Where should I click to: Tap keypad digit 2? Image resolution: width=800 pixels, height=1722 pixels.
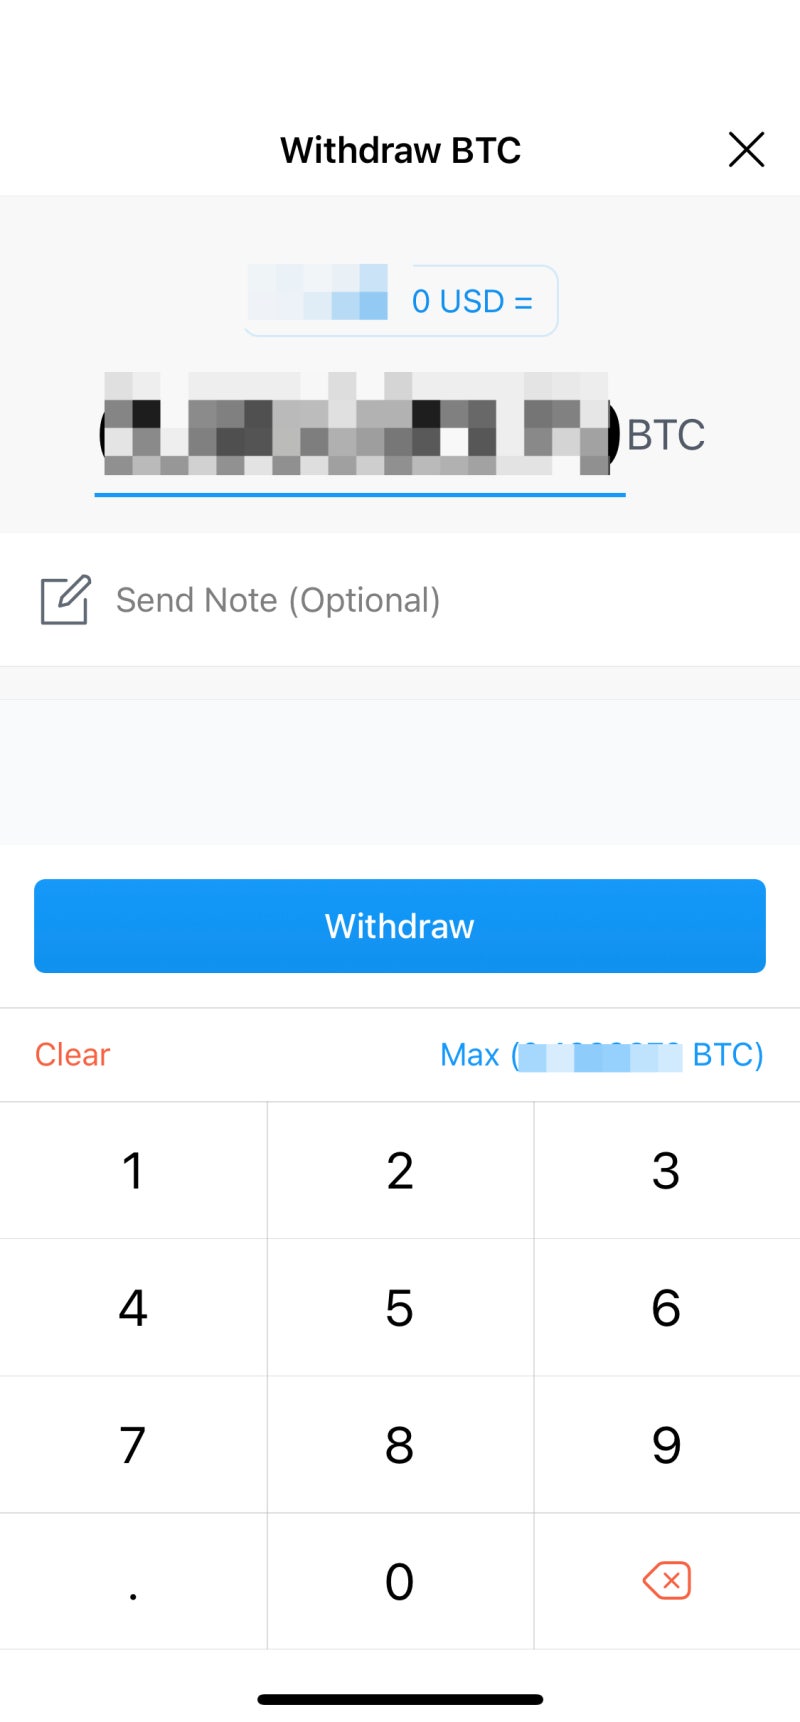400,1170
